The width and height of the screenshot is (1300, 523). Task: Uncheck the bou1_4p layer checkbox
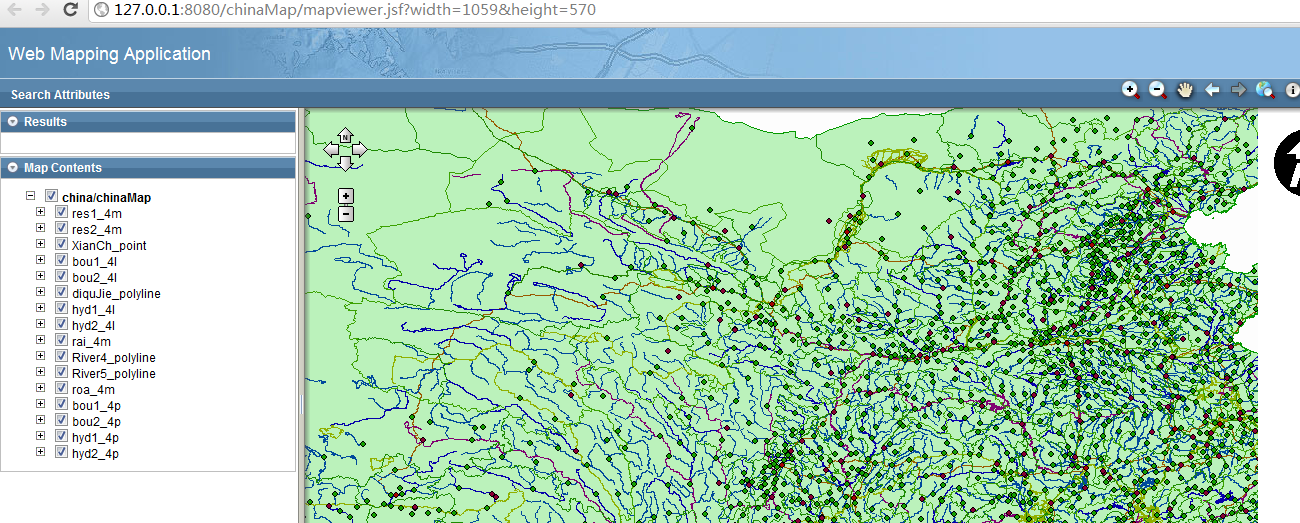61,405
